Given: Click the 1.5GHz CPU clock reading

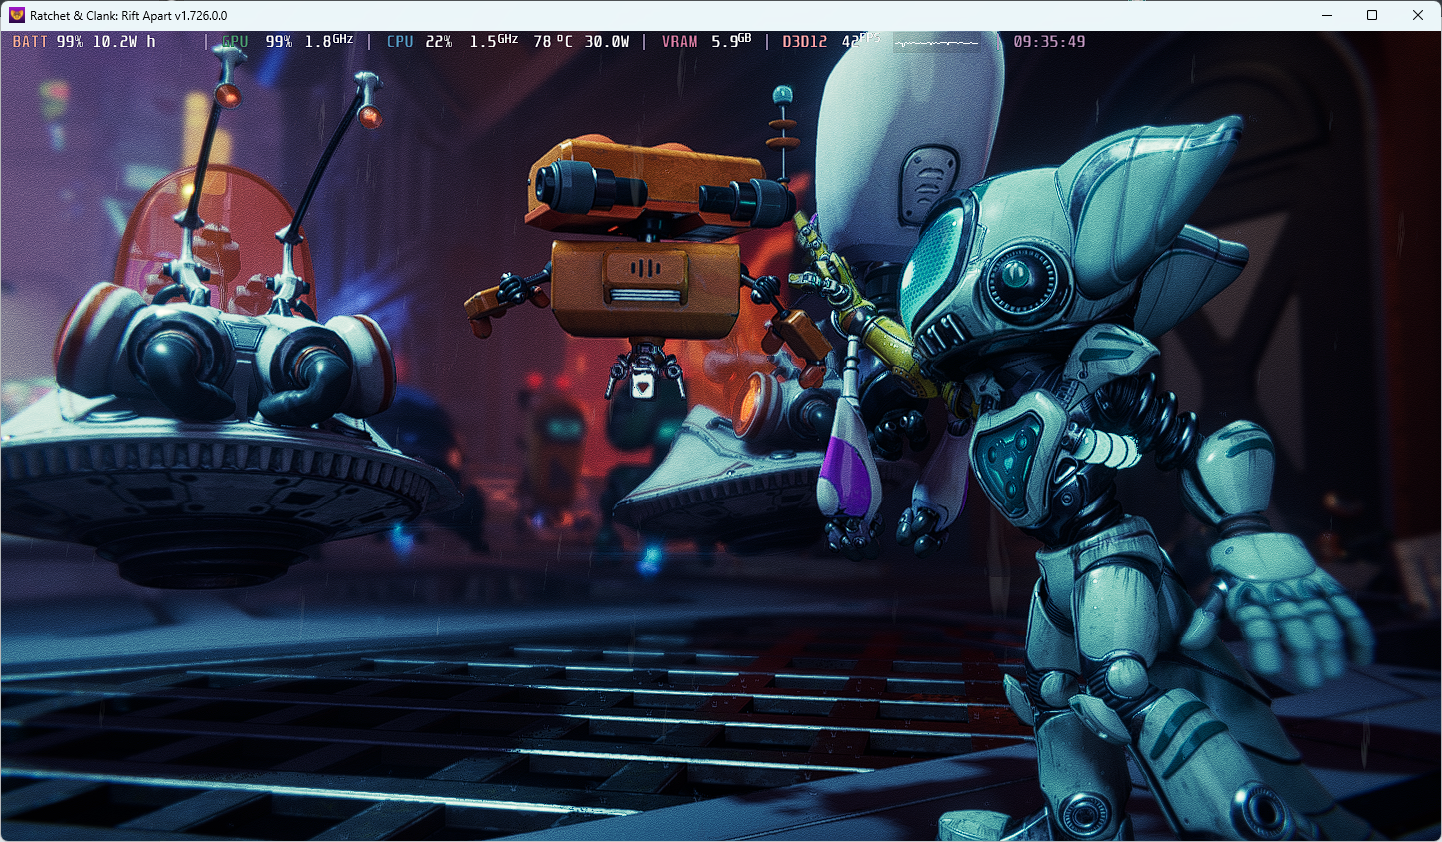Looking at the screenshot, I should tap(494, 41).
